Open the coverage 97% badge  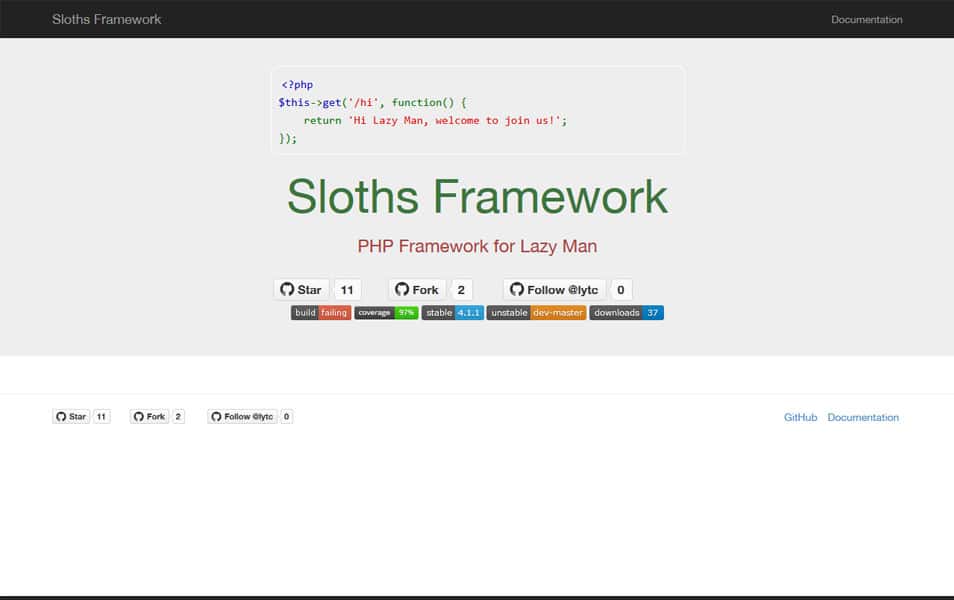386,313
